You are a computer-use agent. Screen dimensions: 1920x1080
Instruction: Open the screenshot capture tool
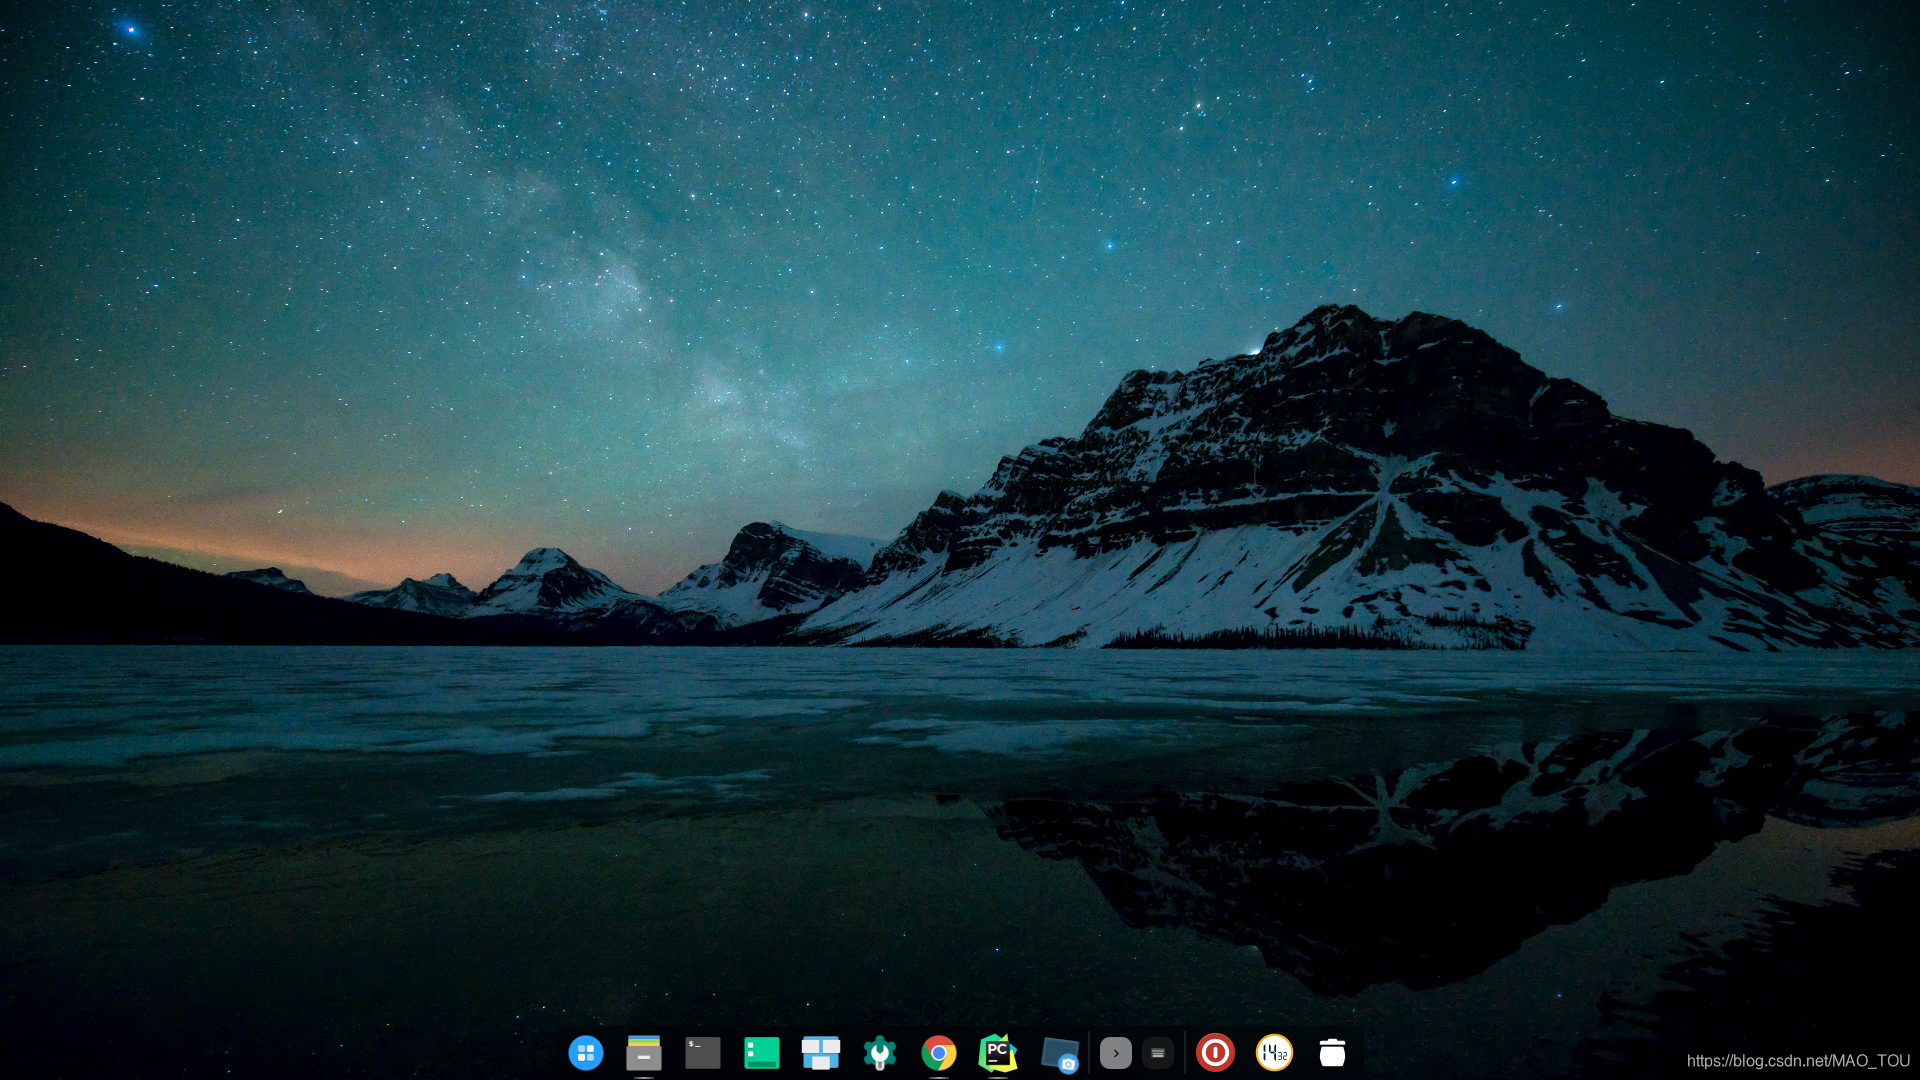pyautogui.click(x=1060, y=1054)
